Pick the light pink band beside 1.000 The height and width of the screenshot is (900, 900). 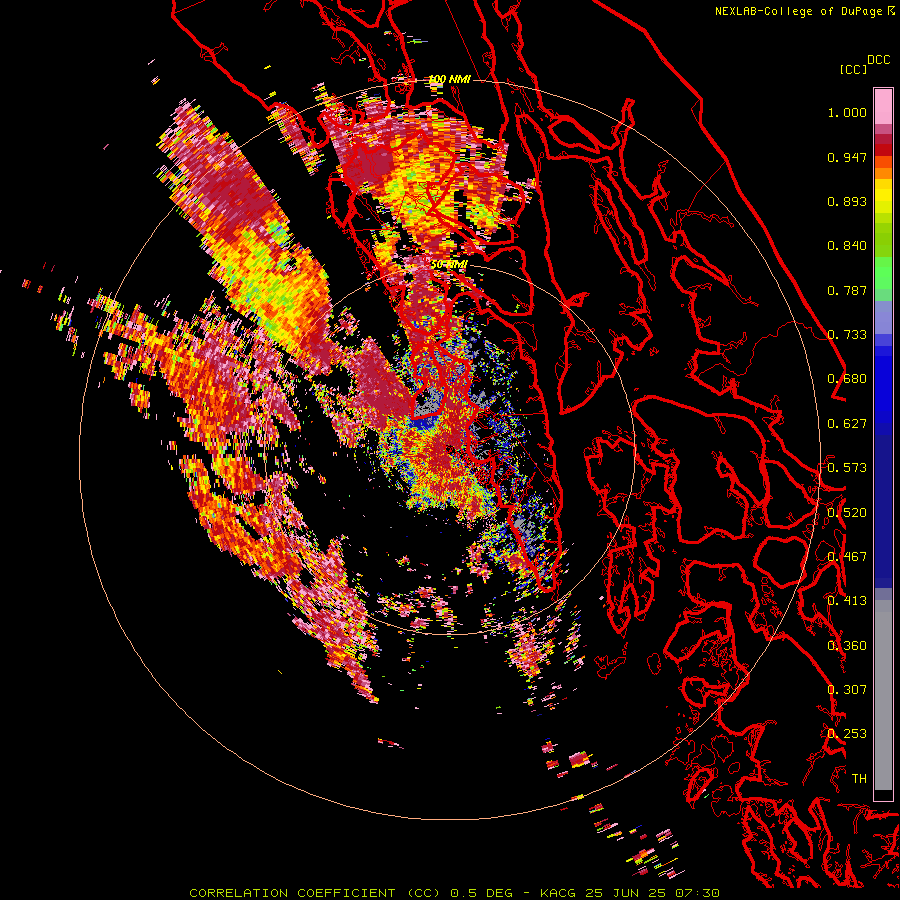click(x=883, y=107)
